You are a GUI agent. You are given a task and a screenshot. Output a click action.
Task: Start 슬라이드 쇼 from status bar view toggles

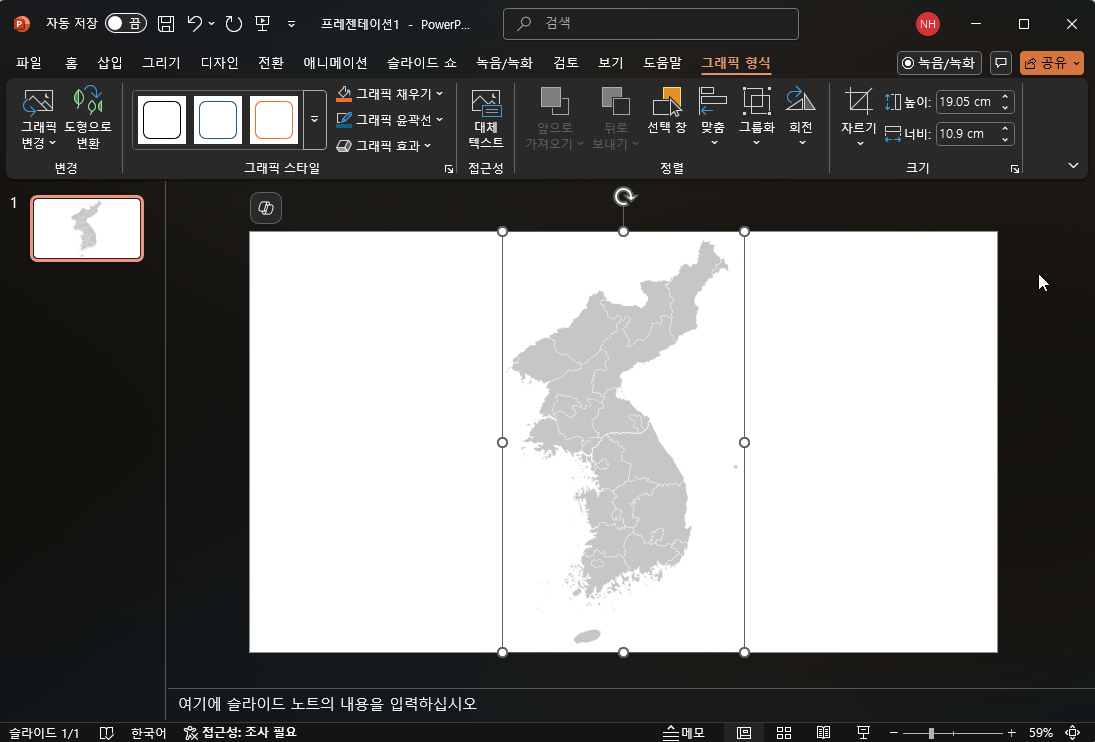pyautogui.click(x=863, y=732)
